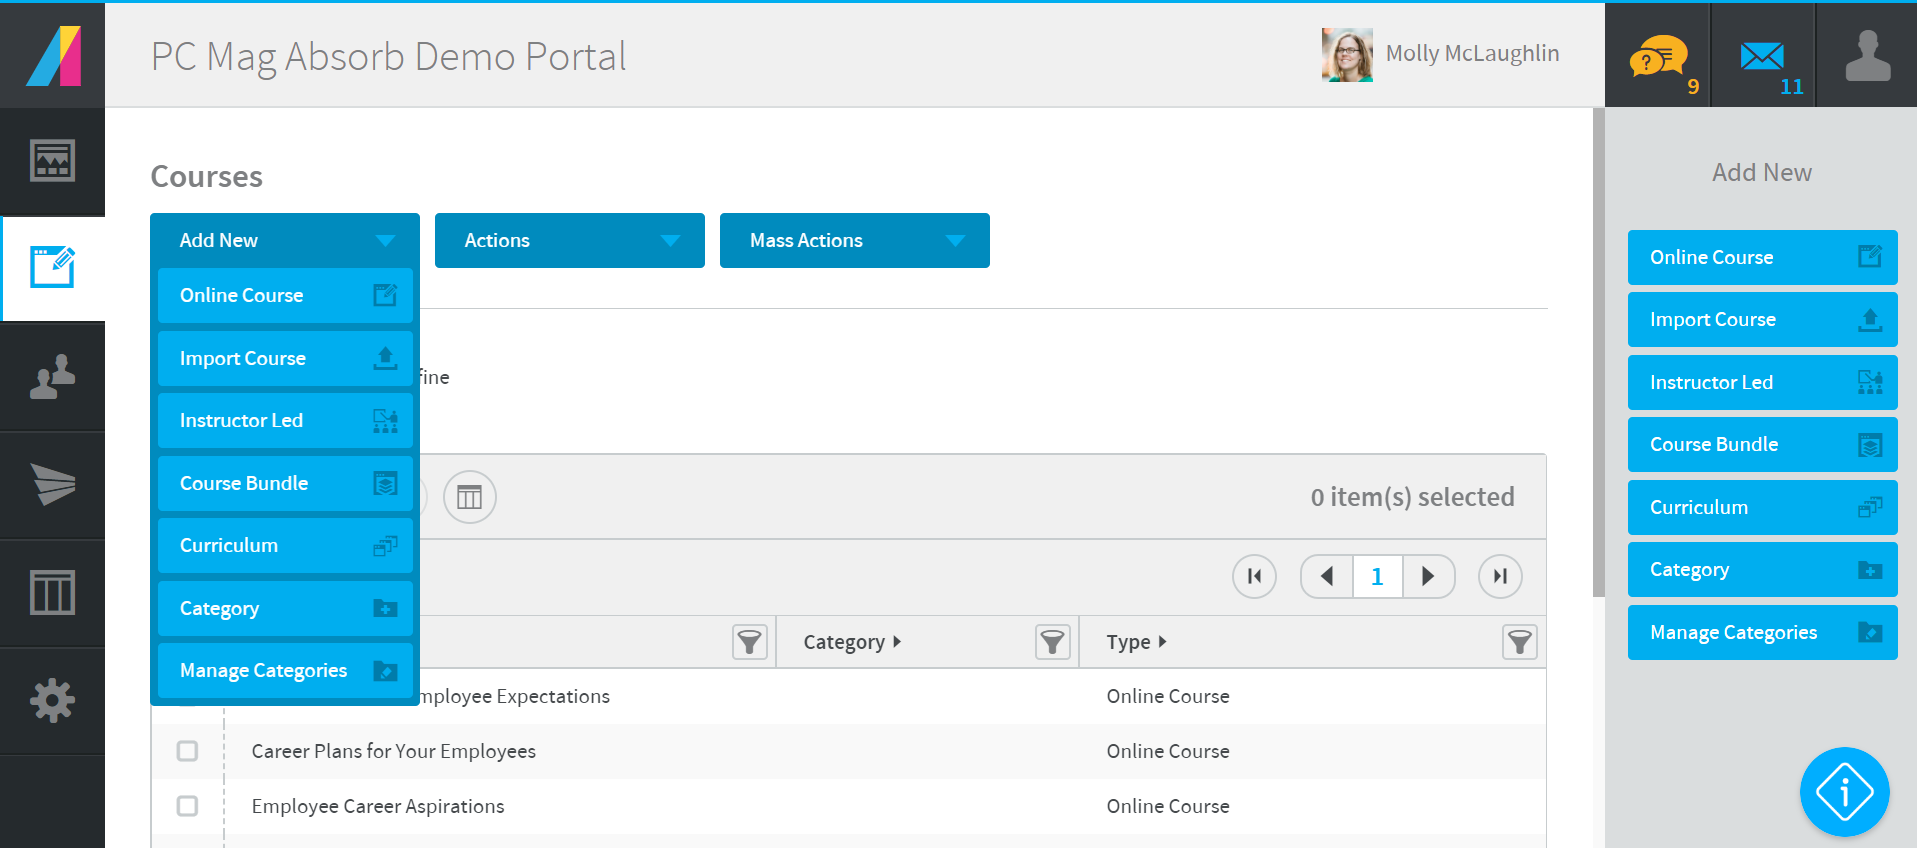Choose Instructor Led from Add New menu
Screen dimensions: 1917x848
(285, 421)
